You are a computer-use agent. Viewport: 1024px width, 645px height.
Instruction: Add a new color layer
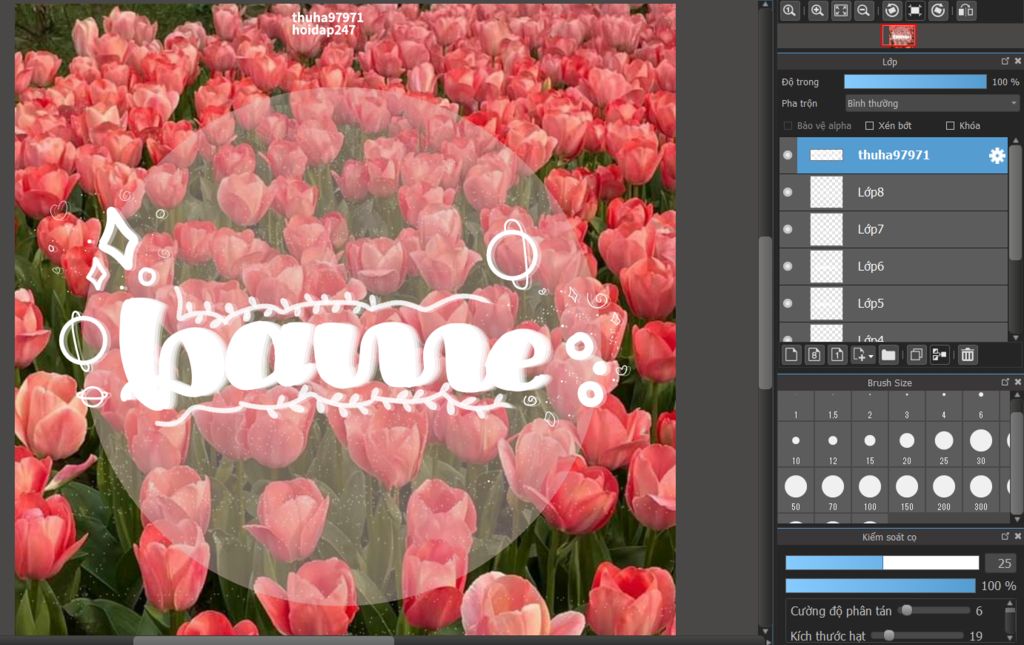point(792,354)
